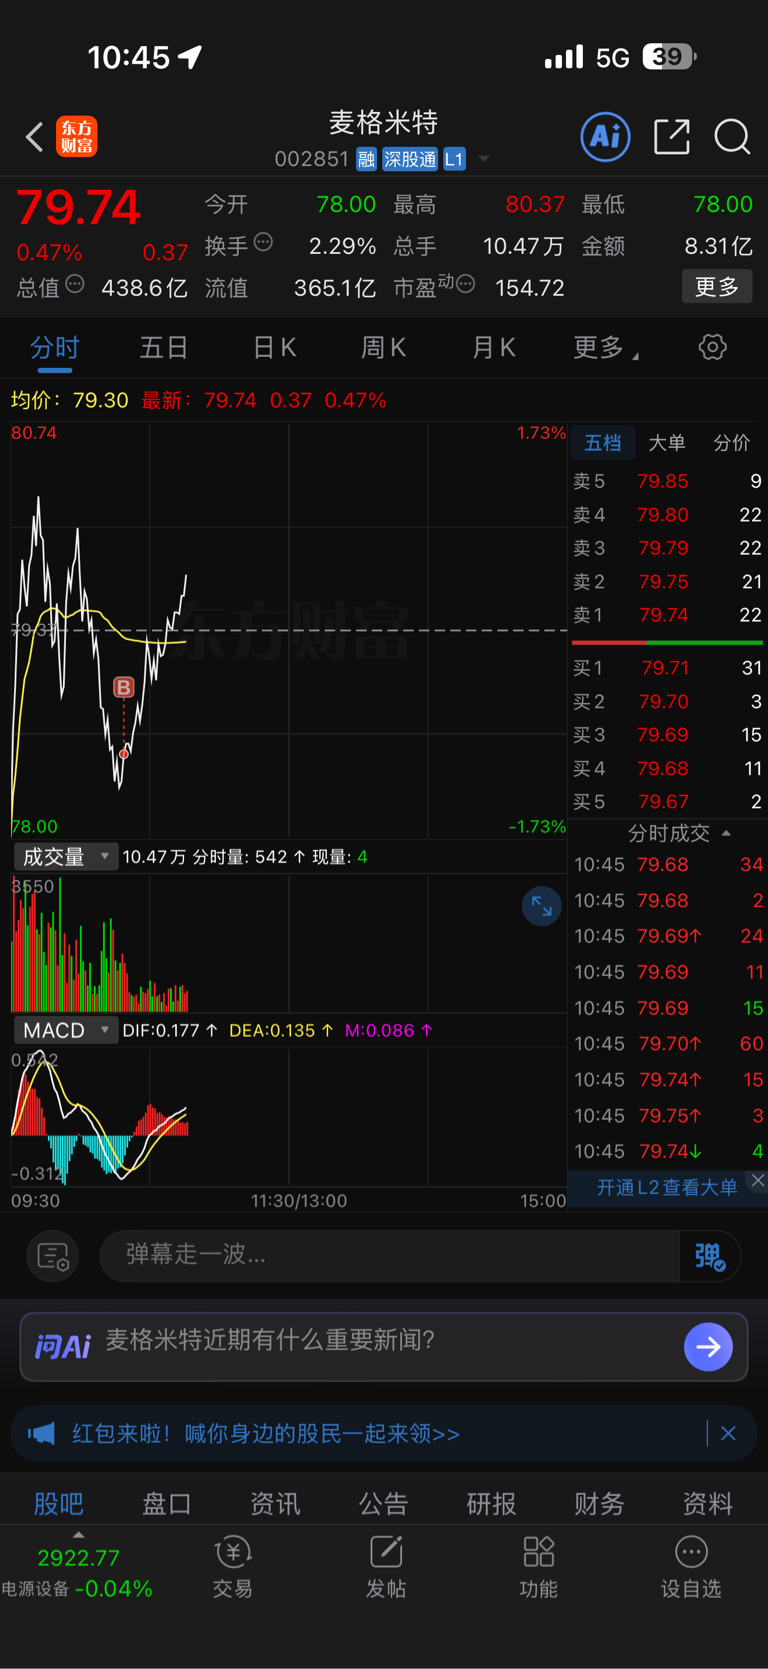The height and width of the screenshot is (1669, 768).
Task: Switch to 日K chart tab
Action: point(274,347)
